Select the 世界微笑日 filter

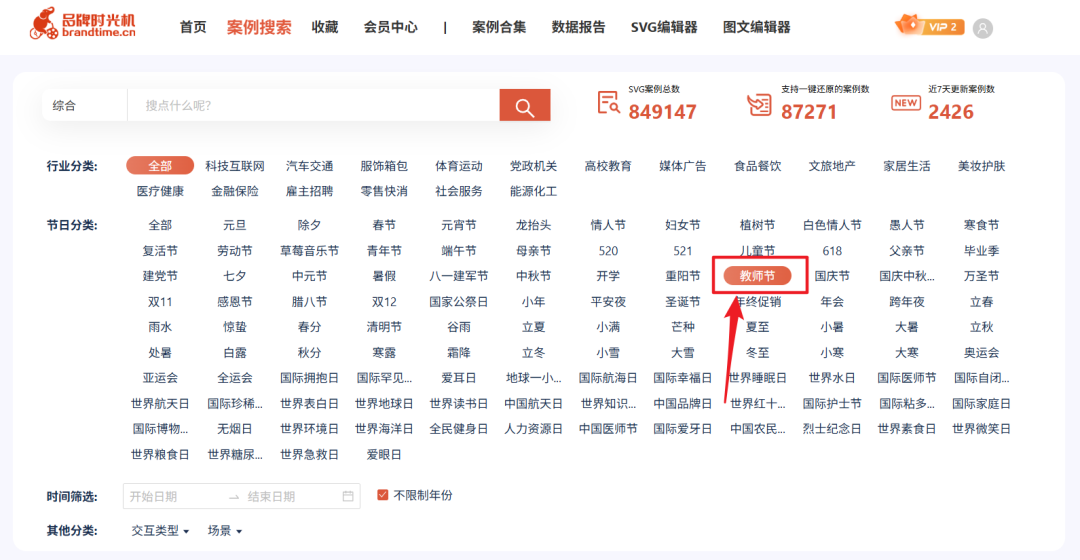(982, 429)
